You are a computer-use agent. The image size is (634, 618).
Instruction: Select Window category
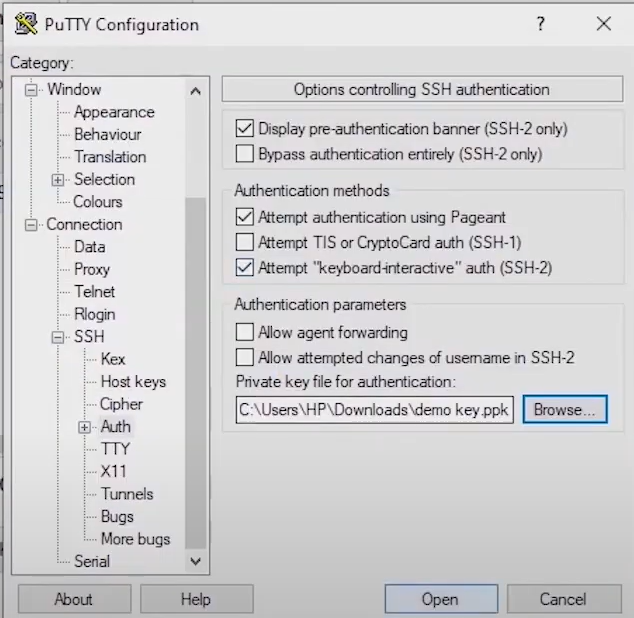pyautogui.click(x=74, y=89)
